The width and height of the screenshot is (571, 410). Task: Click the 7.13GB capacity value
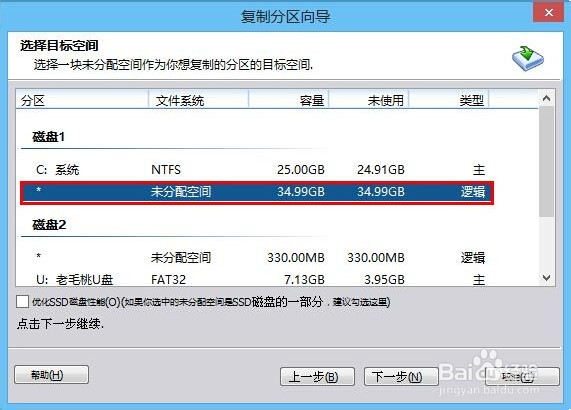coord(304,280)
